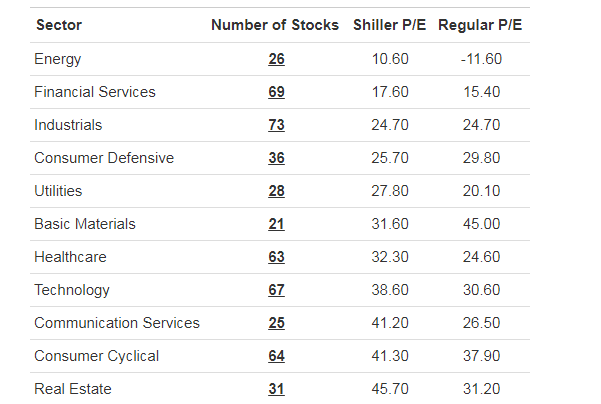This screenshot has height=404, width=601.
Task: Click Consumer Defensive stock count 36
Action: [x=276, y=158]
